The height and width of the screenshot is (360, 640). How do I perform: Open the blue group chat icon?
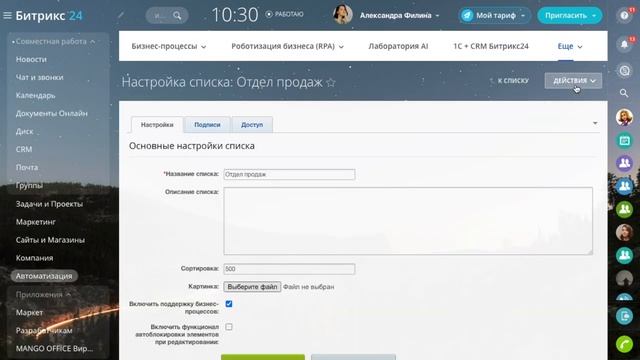click(x=624, y=186)
